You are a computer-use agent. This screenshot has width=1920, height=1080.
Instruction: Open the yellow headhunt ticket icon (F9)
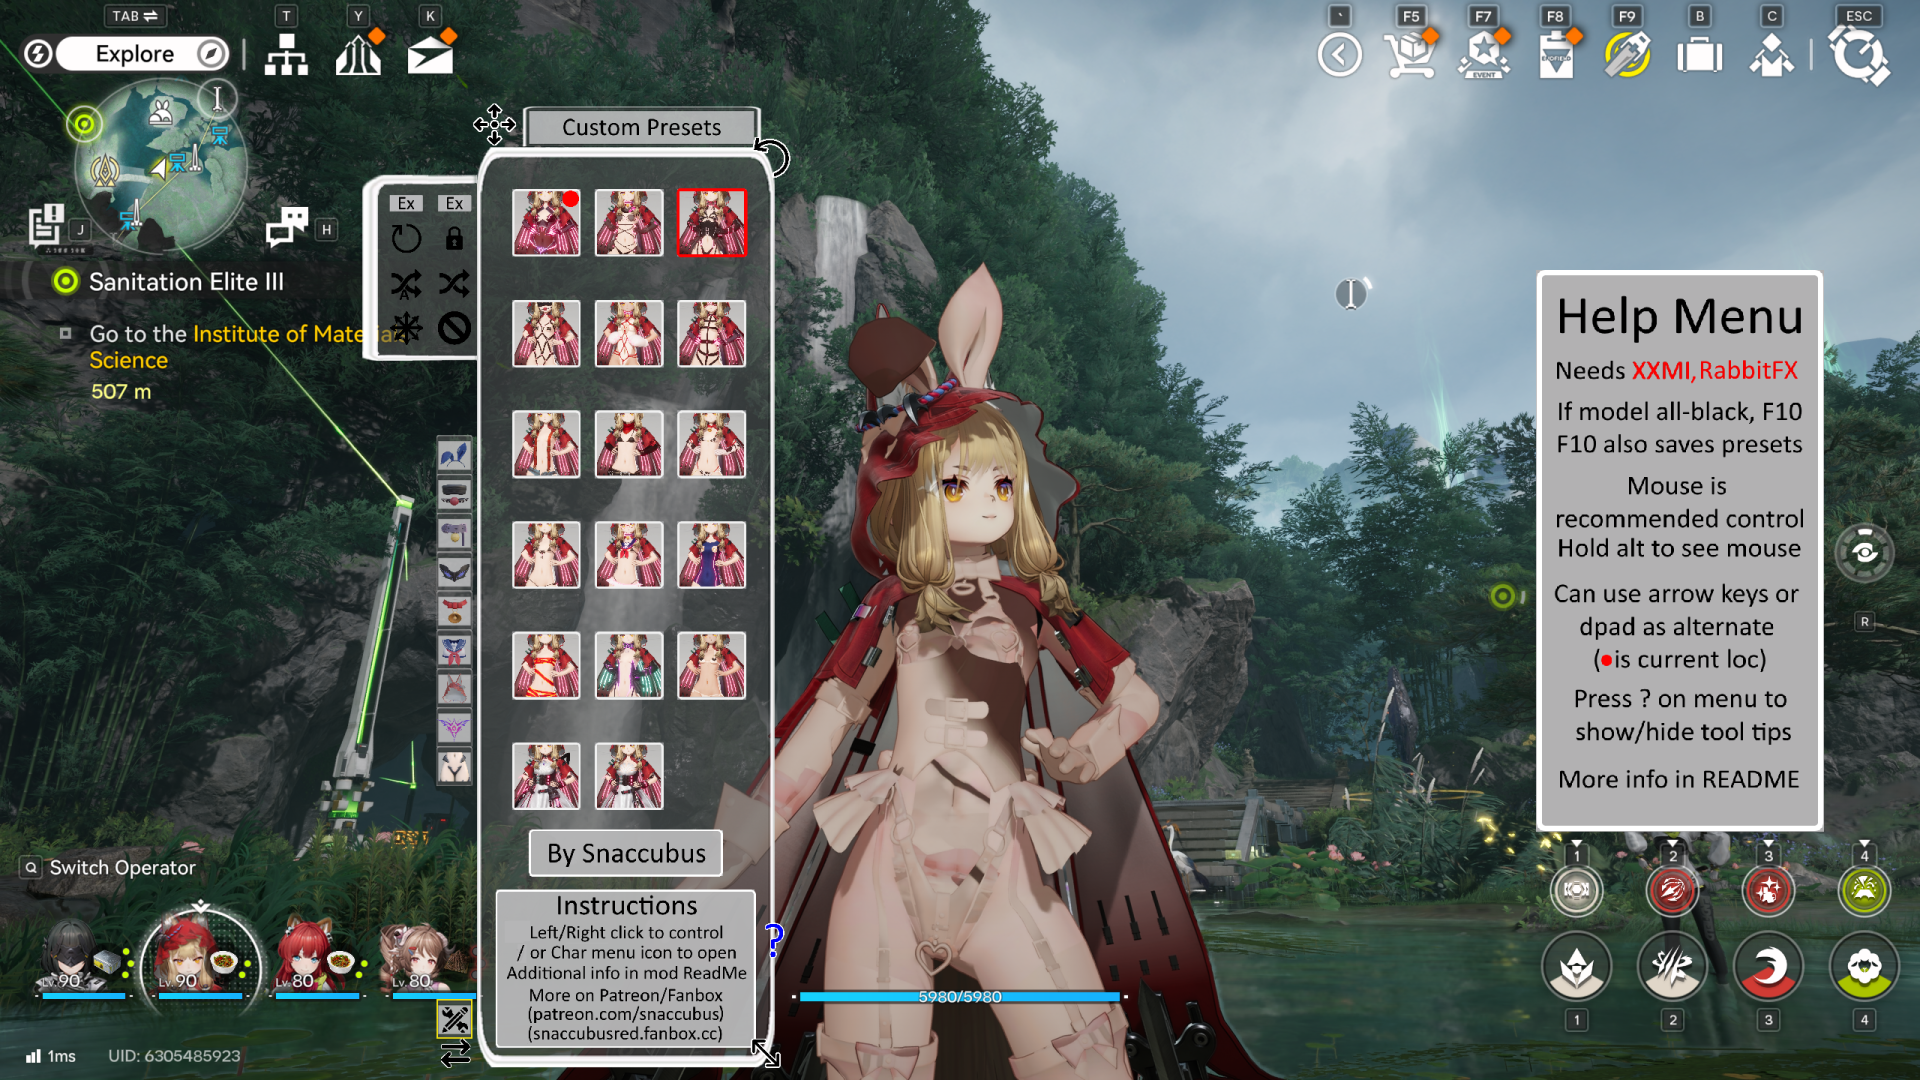tap(1627, 54)
